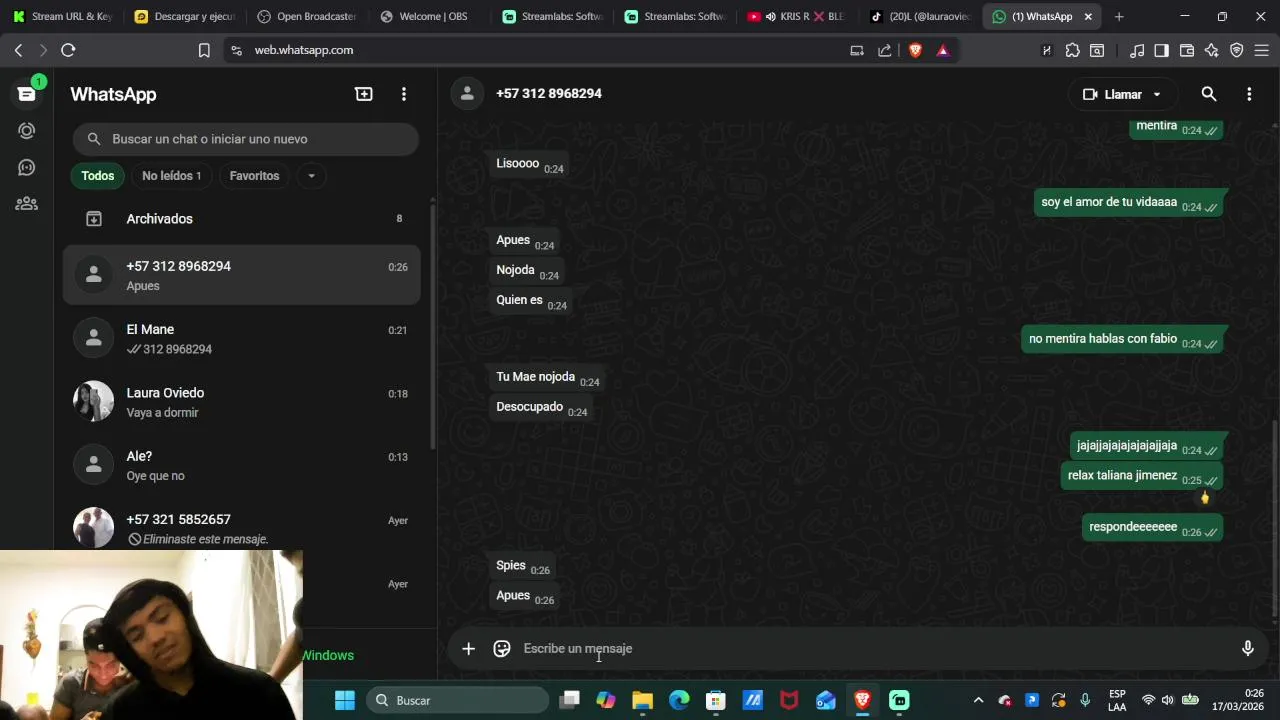
Task: Select the 'relax taliana jimenez' message
Action: 1141,476
